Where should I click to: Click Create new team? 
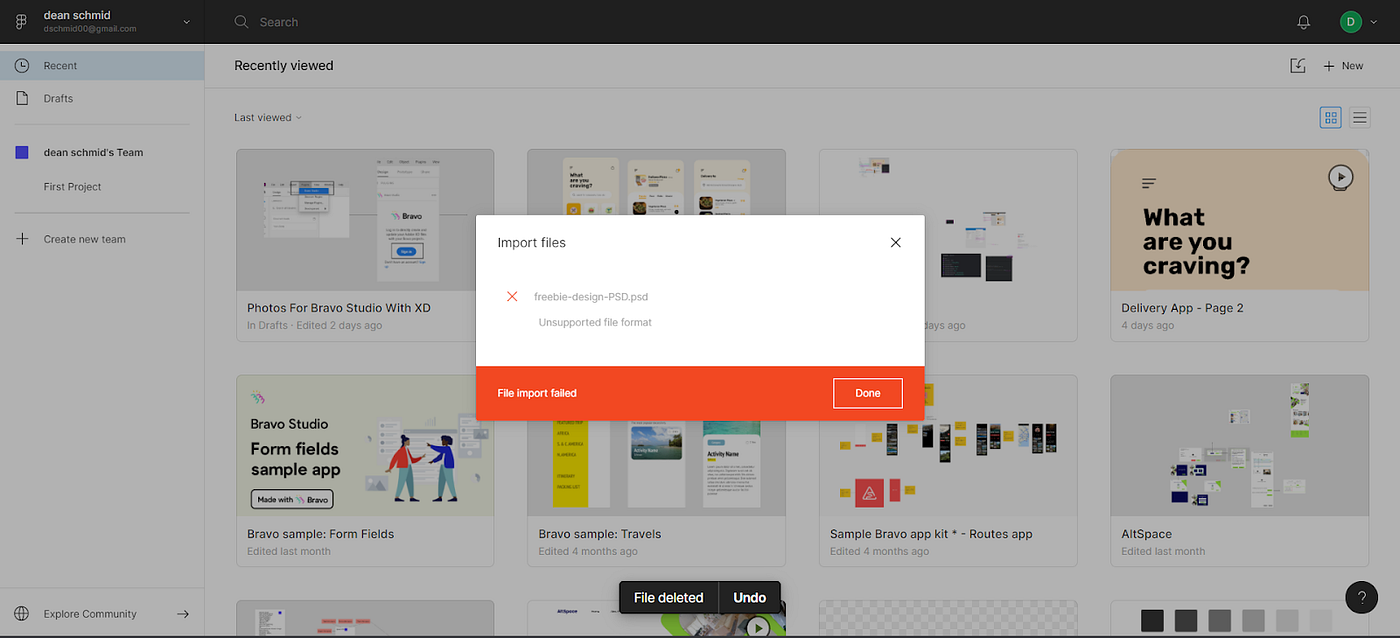coord(84,239)
